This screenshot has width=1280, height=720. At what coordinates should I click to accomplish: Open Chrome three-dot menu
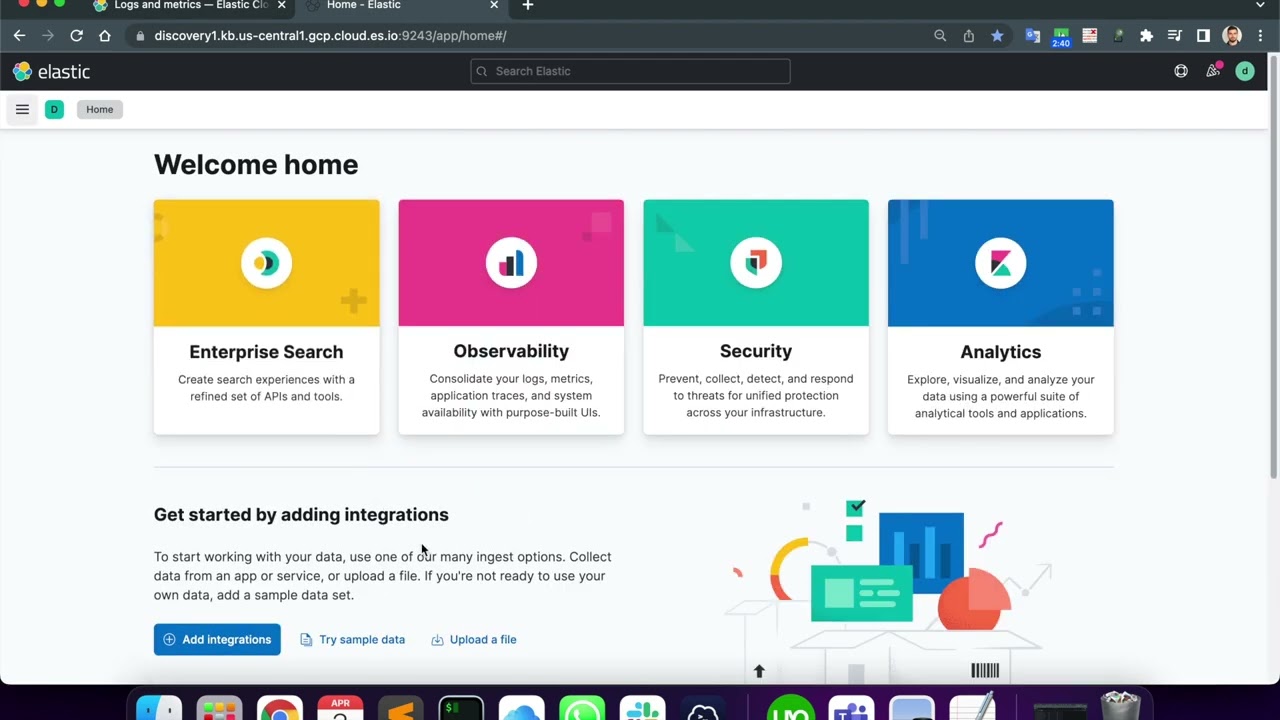pyautogui.click(x=1260, y=35)
